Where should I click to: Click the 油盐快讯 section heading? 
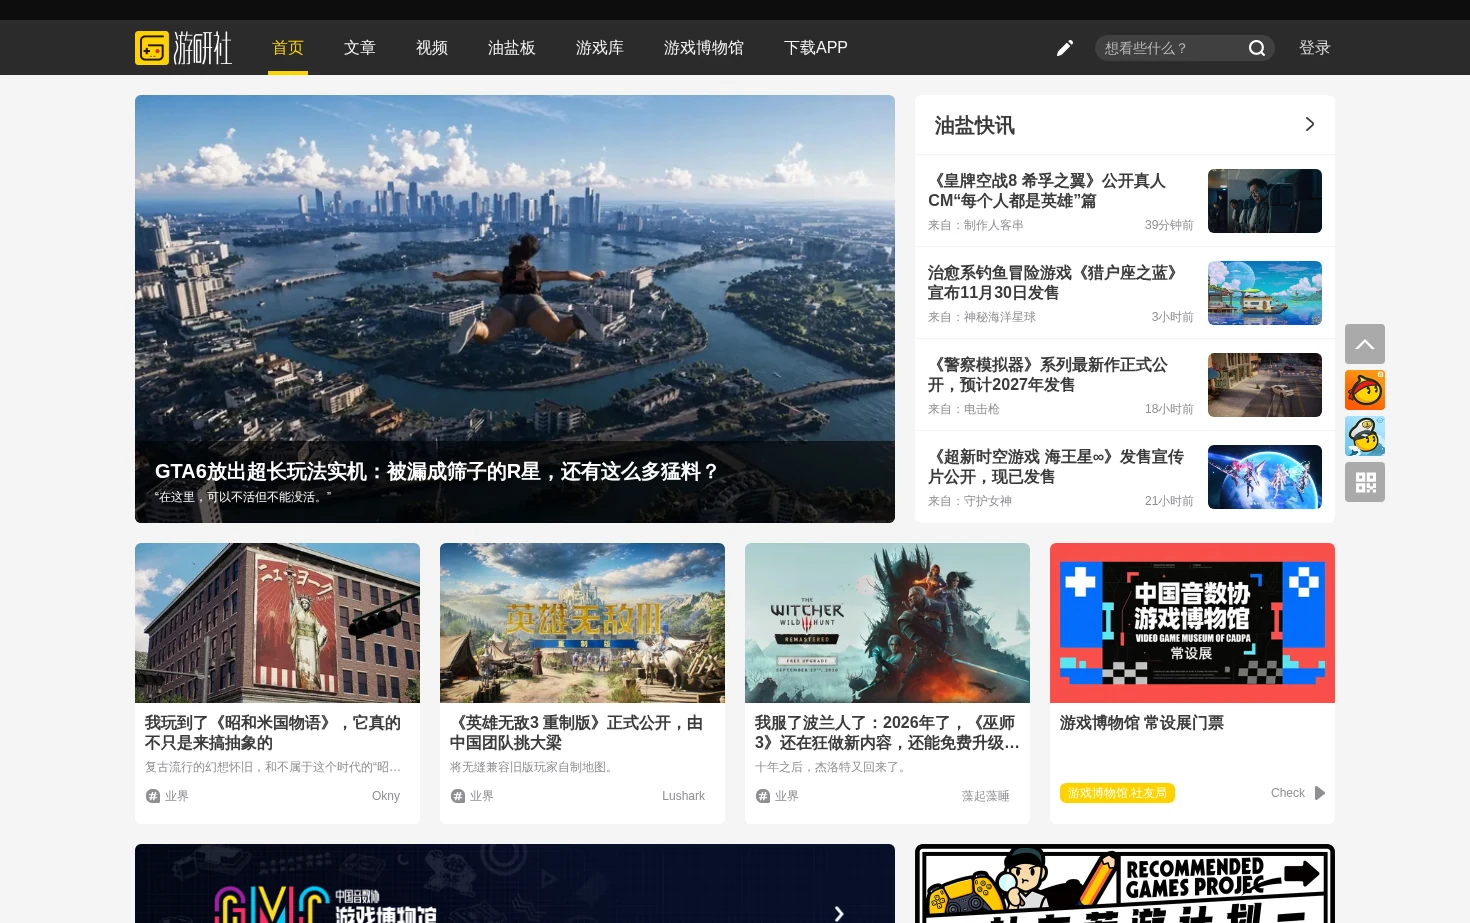pos(974,125)
